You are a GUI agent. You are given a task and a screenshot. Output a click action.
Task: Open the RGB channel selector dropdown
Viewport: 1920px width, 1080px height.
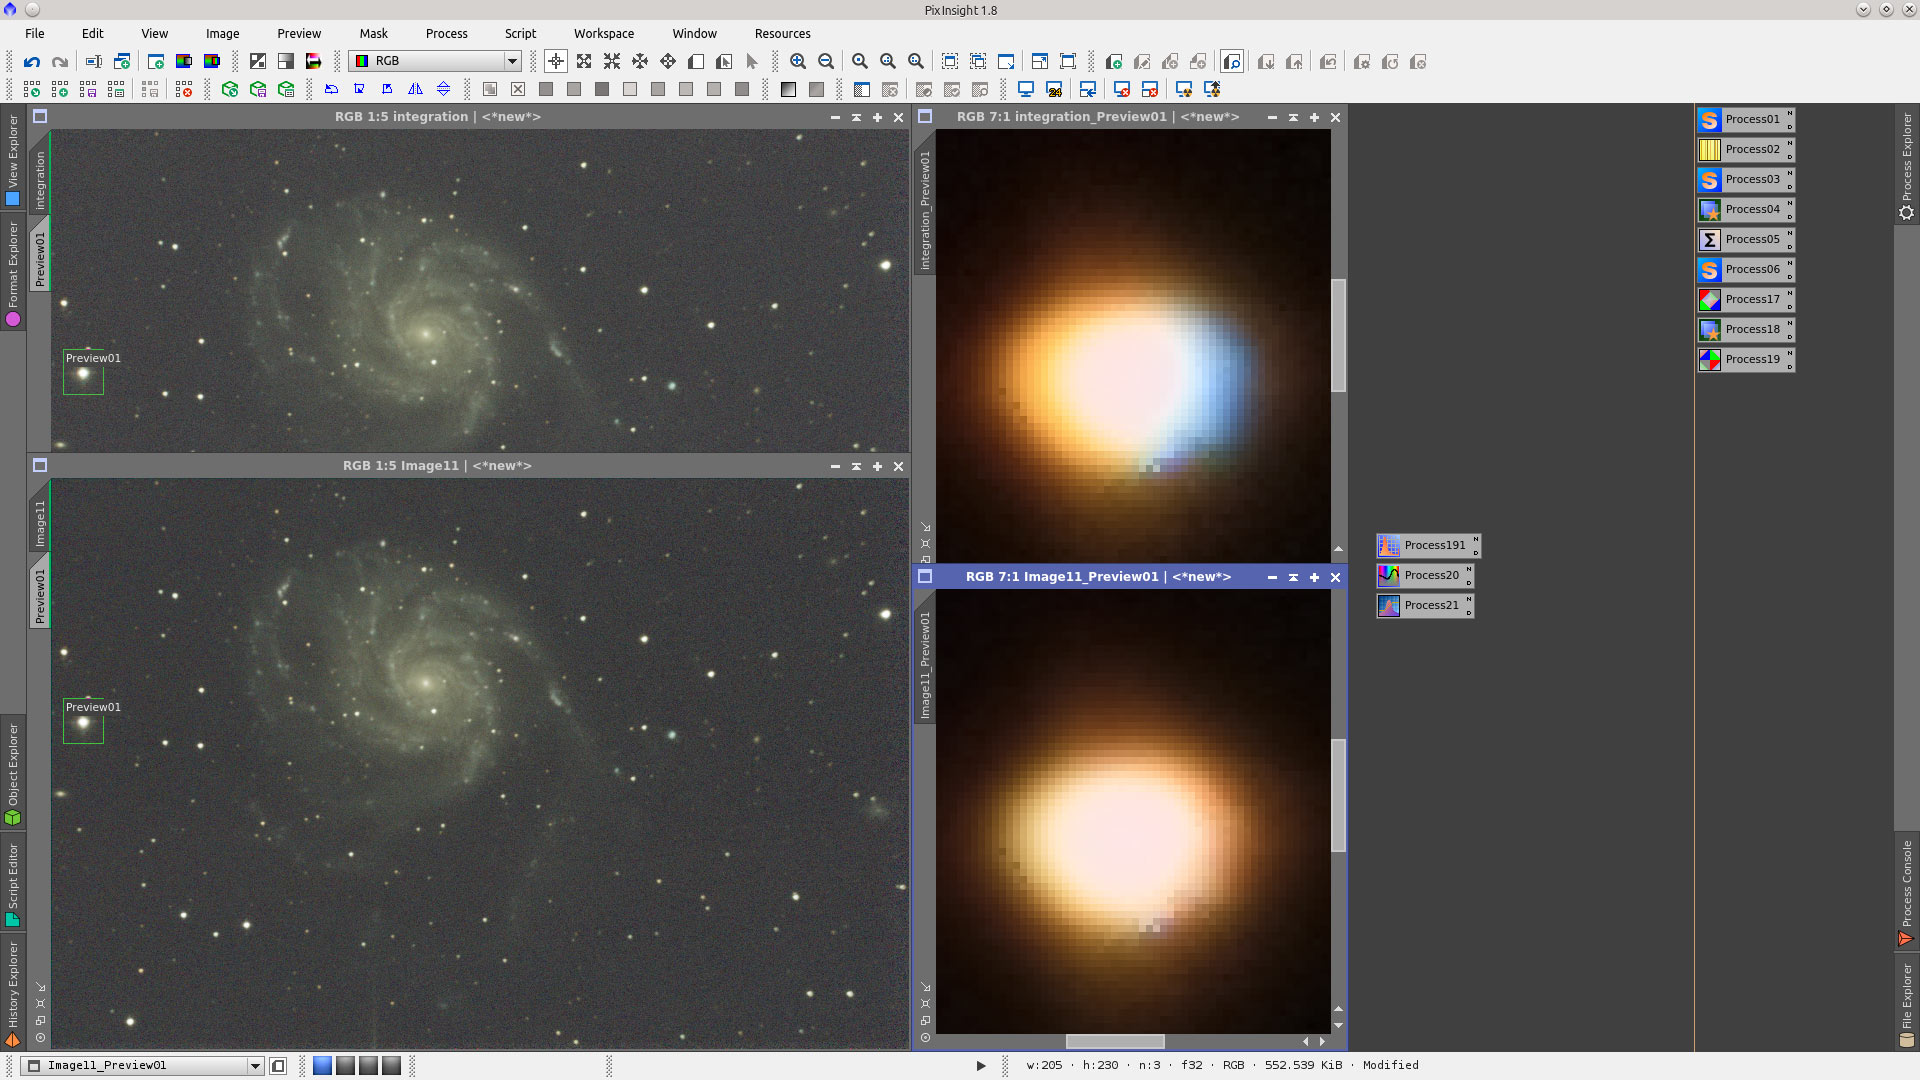point(512,61)
